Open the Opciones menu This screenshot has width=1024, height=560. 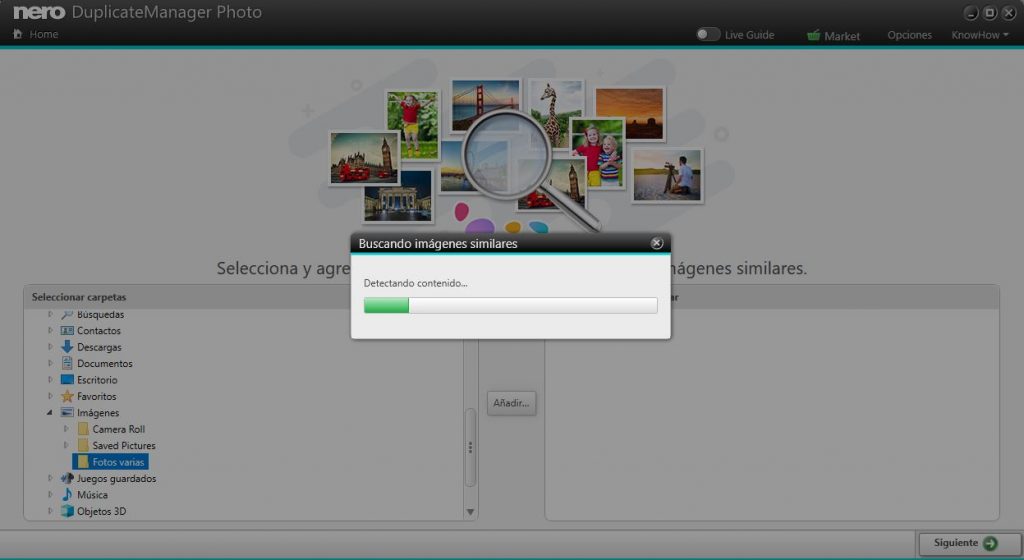(x=909, y=35)
